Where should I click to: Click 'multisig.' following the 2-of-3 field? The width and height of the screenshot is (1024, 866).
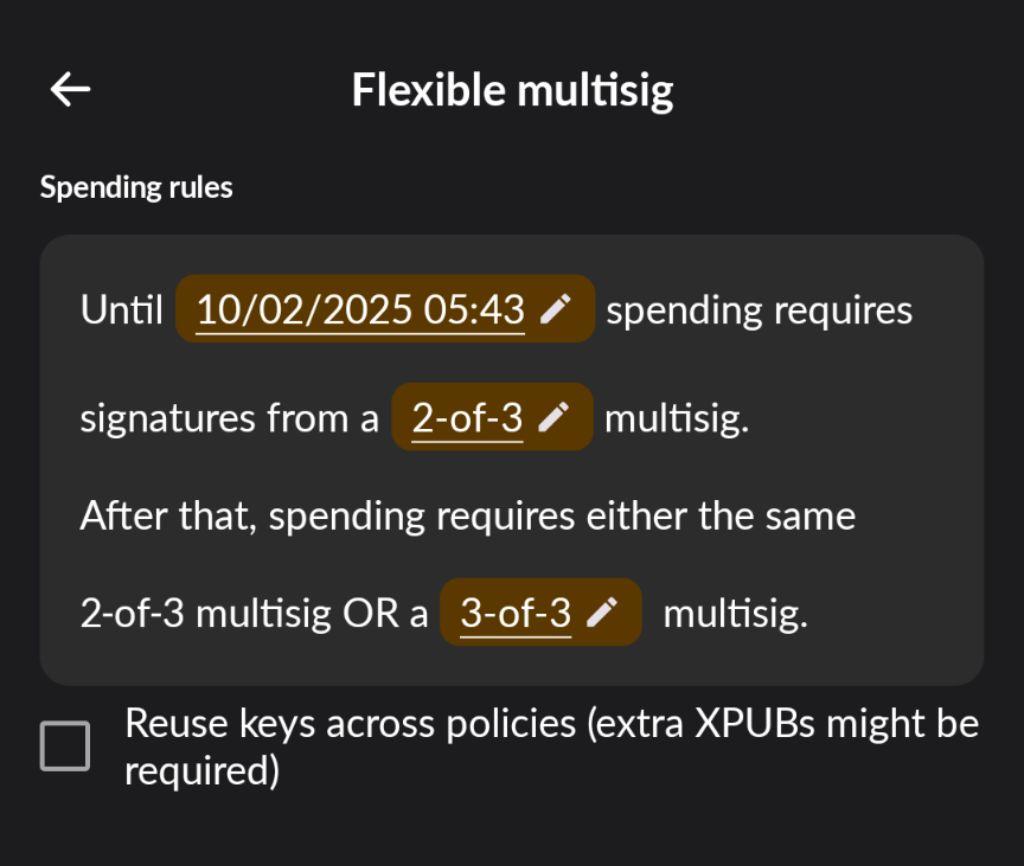pos(676,418)
